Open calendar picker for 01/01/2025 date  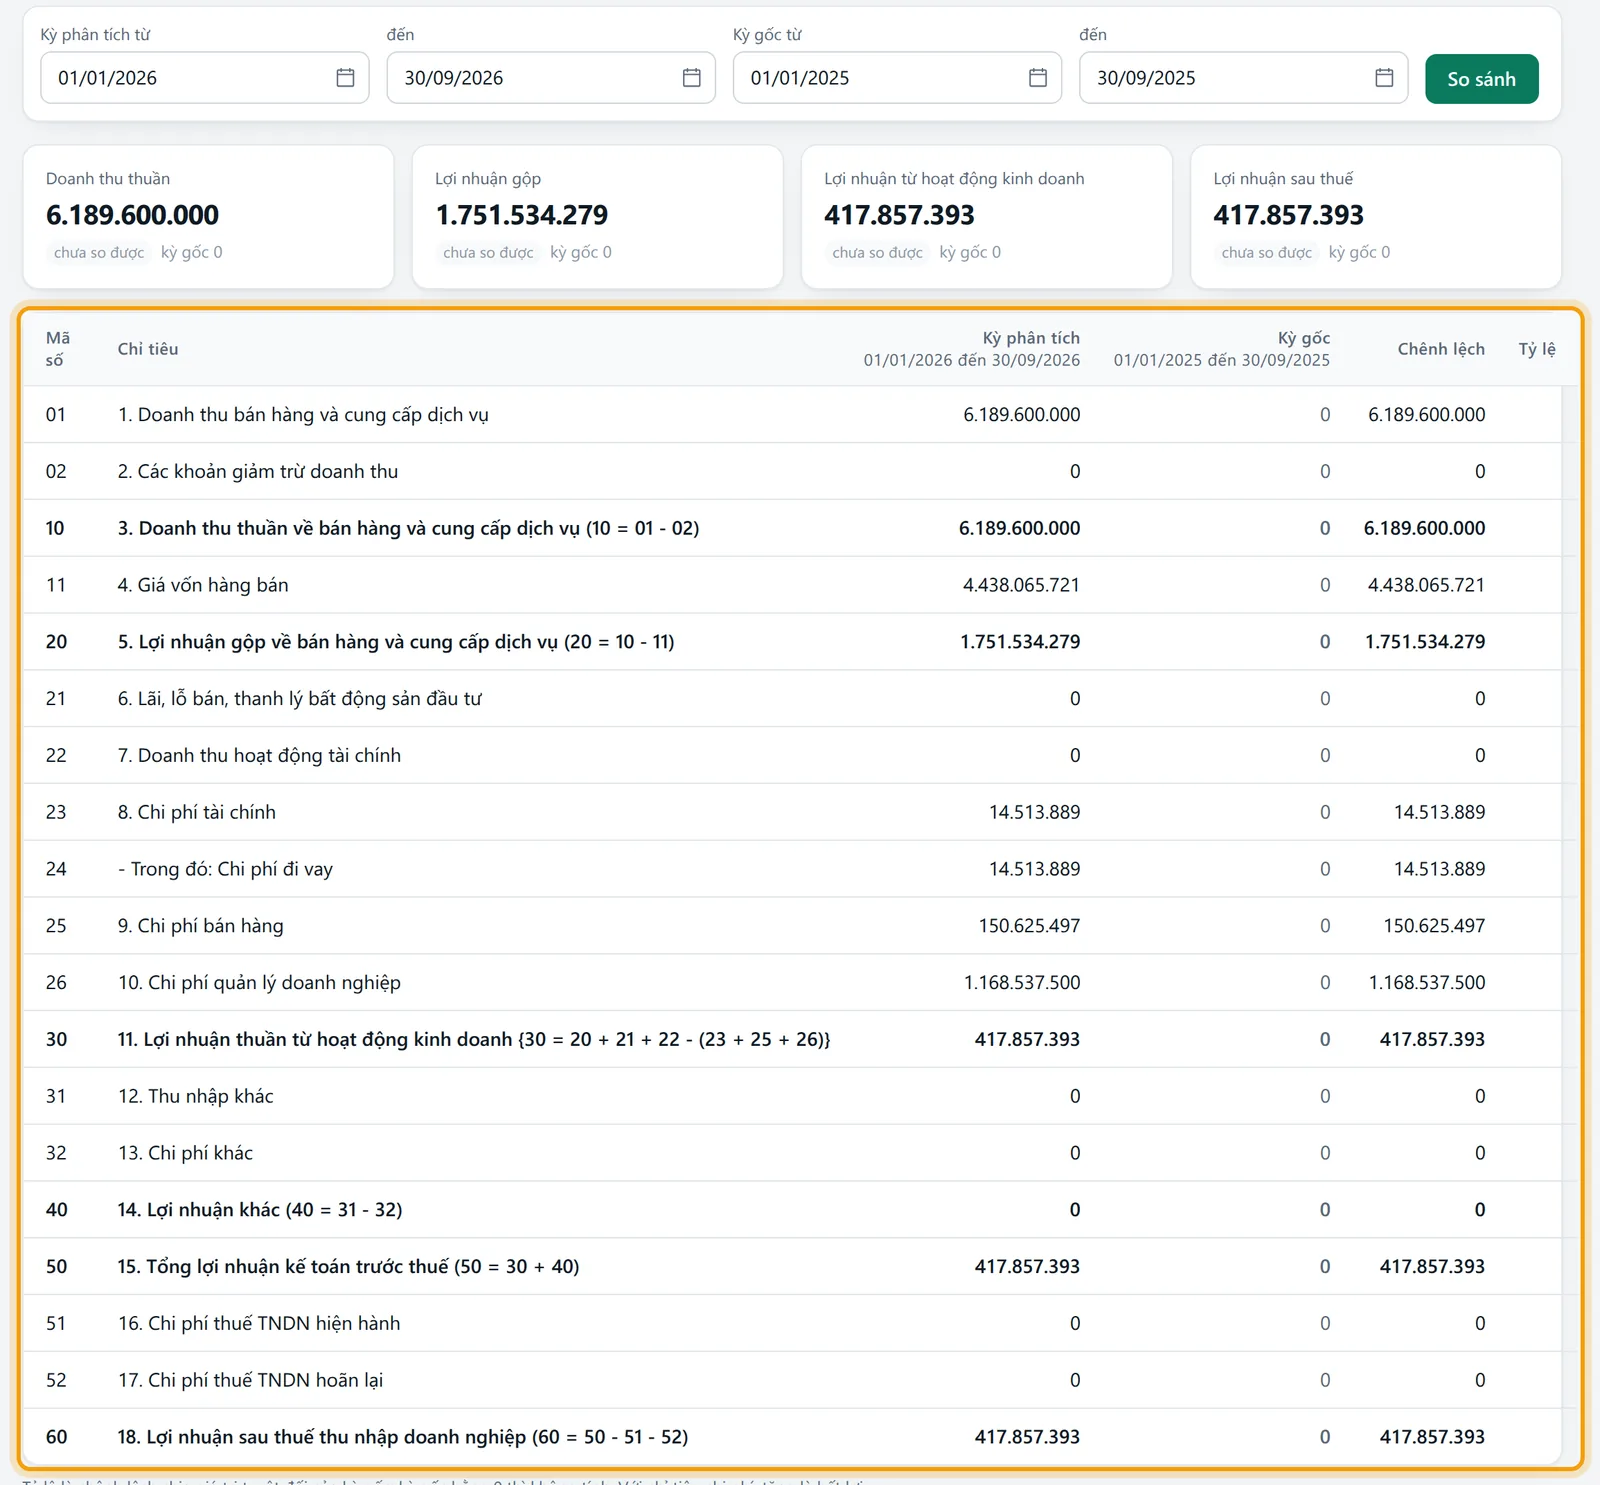click(1038, 78)
